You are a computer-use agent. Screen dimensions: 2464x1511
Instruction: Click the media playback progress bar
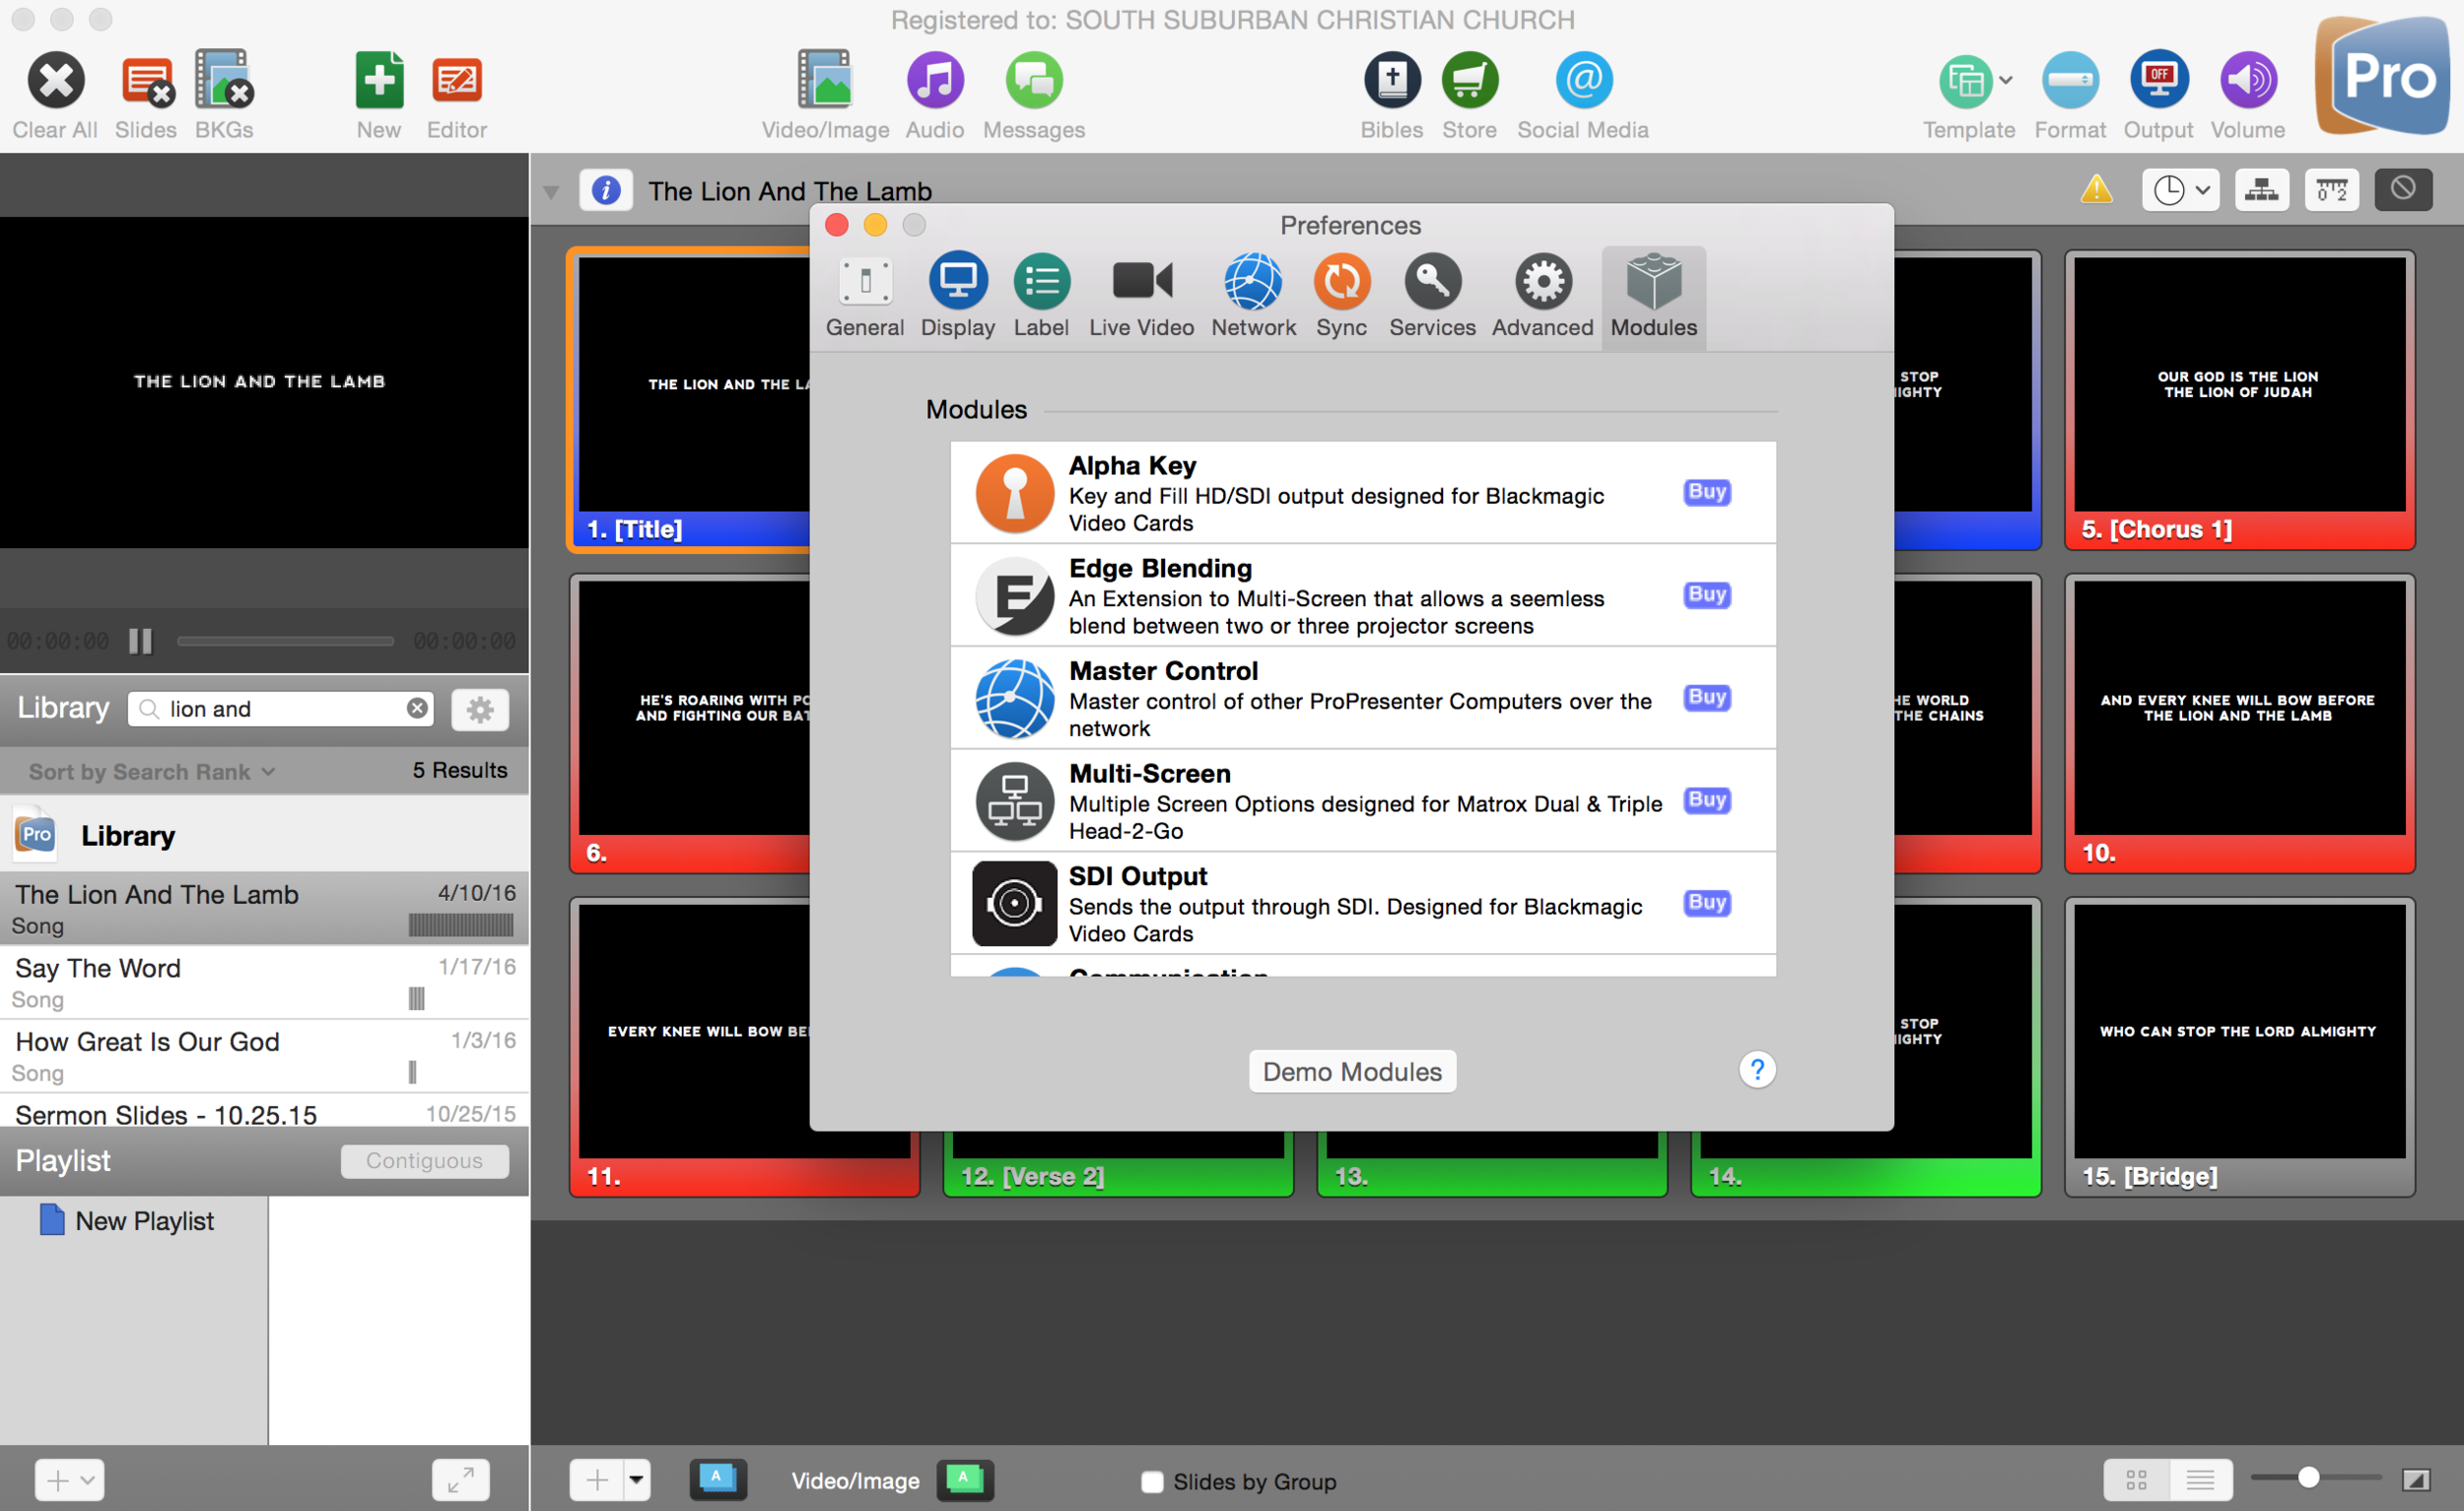point(285,641)
